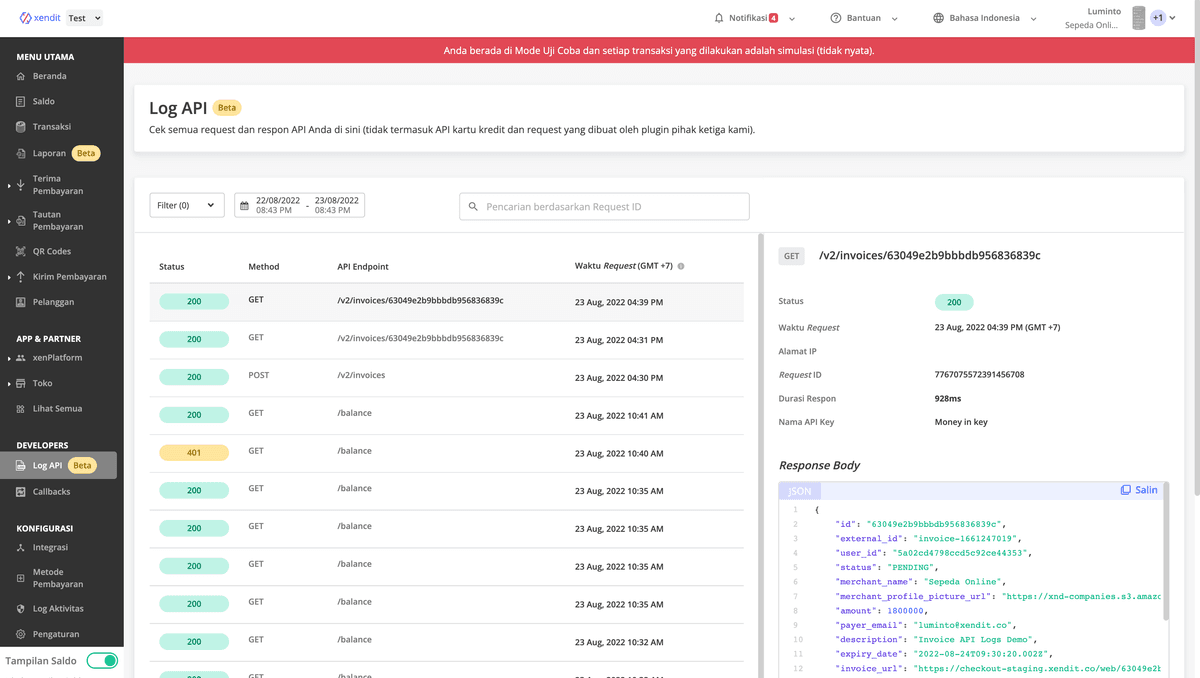Click the Money in key API key name
Image resolution: width=1200 pixels, height=678 pixels.
[961, 422]
